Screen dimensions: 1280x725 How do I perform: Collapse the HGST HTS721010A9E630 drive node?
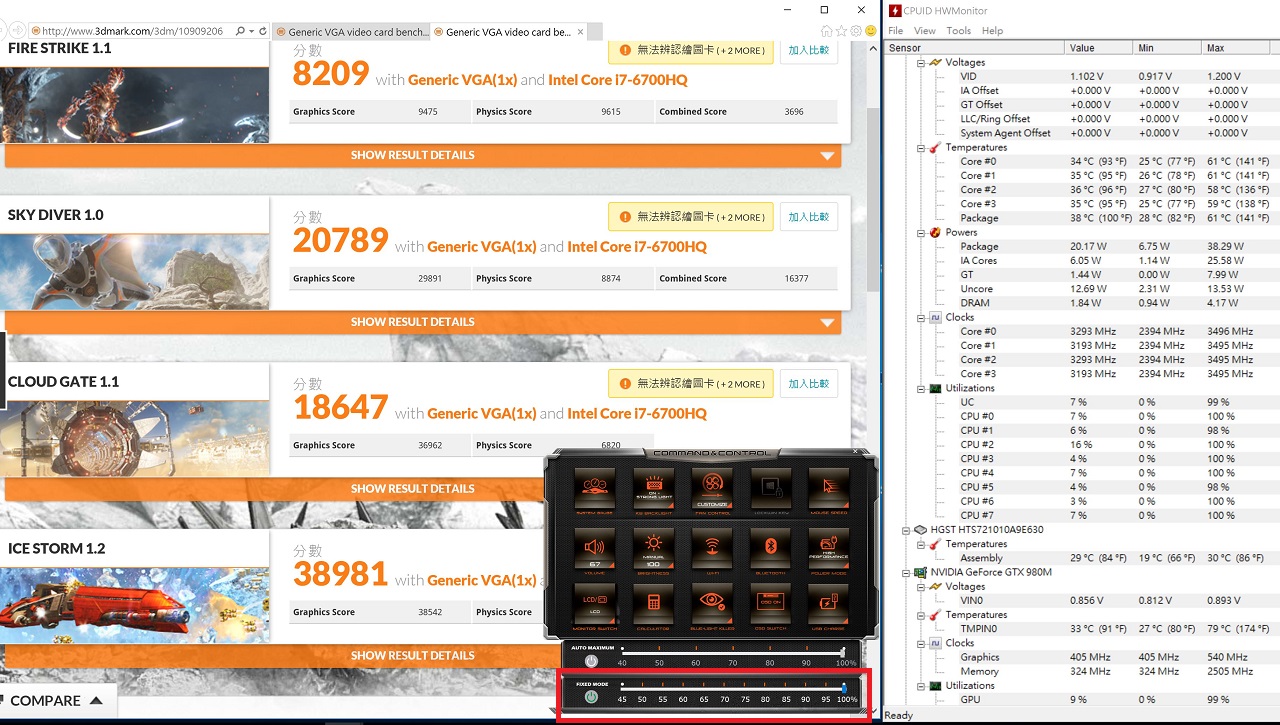point(907,530)
